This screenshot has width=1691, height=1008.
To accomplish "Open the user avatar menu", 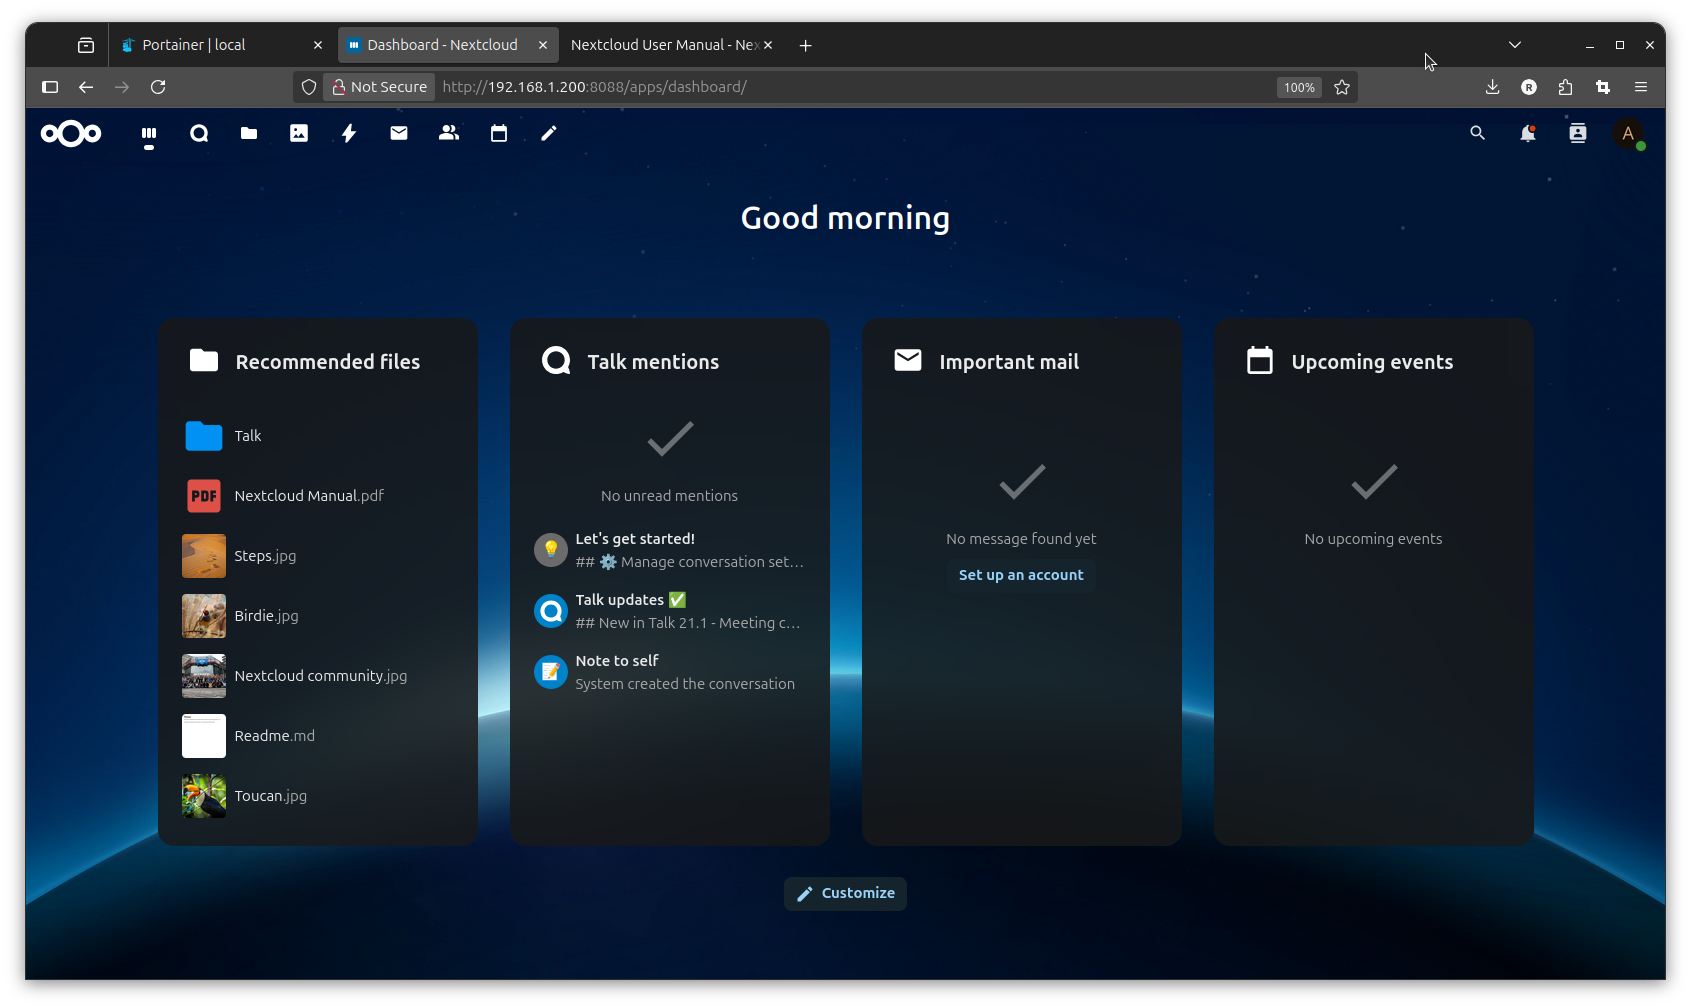I will pos(1628,133).
